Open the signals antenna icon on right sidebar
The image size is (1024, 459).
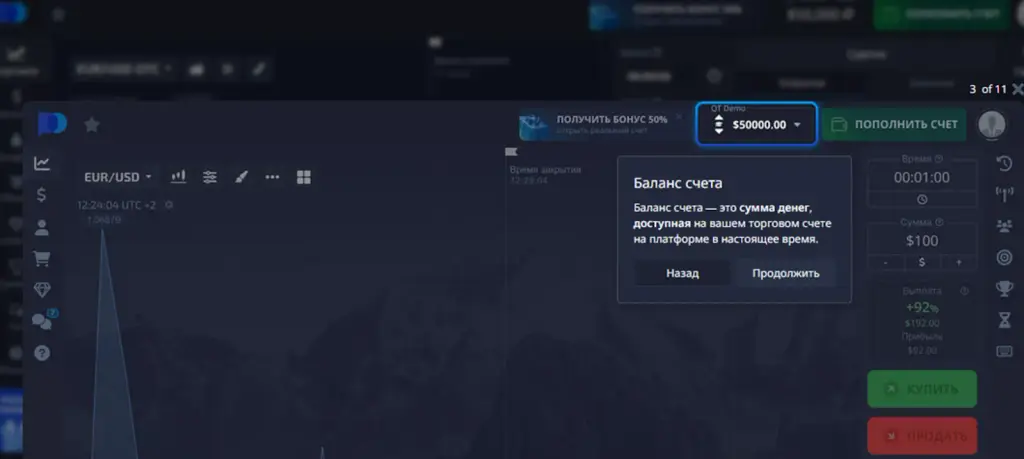pos(1004,195)
